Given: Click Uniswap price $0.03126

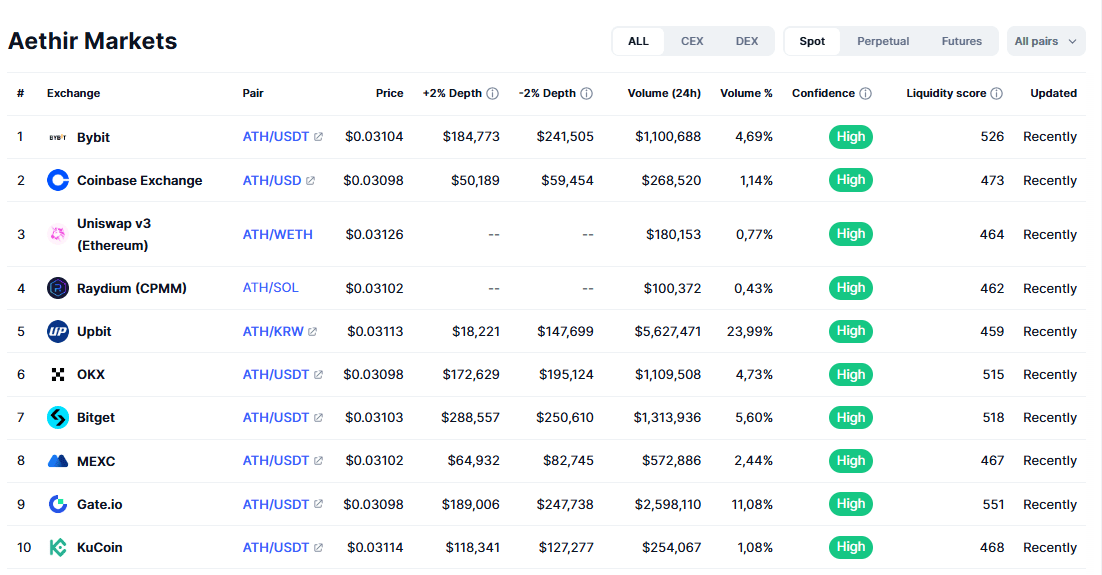Looking at the screenshot, I should [375, 235].
